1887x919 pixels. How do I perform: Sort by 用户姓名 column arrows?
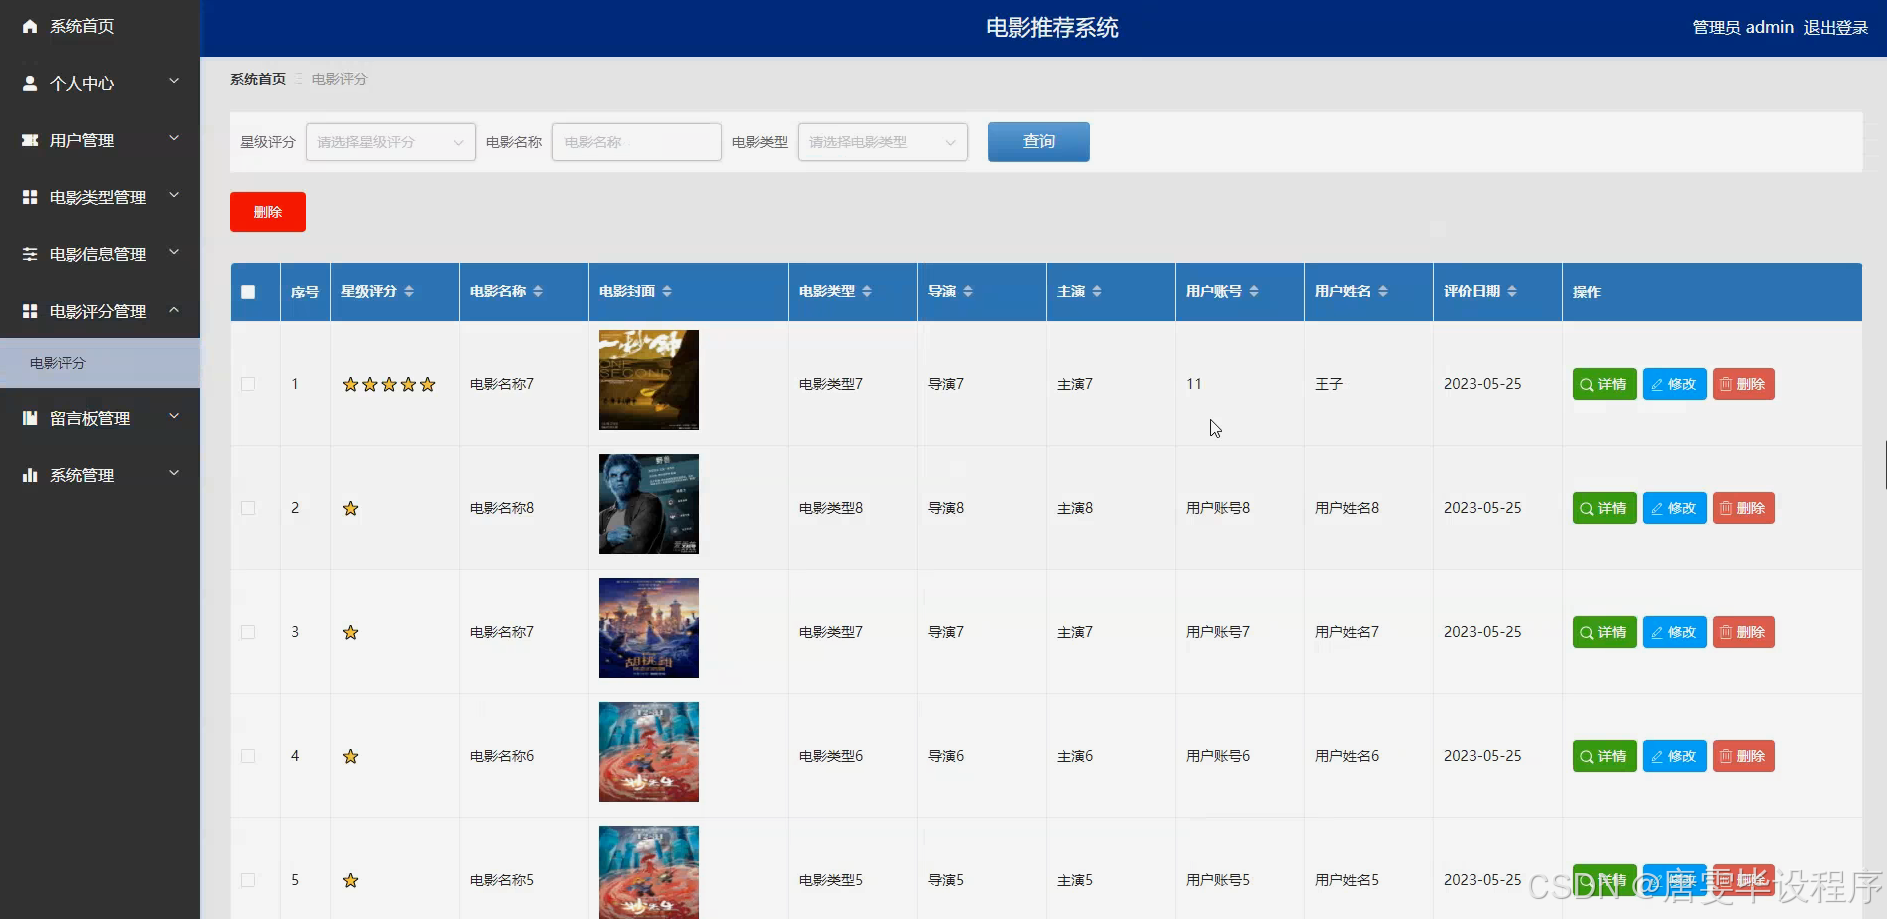click(x=1383, y=291)
